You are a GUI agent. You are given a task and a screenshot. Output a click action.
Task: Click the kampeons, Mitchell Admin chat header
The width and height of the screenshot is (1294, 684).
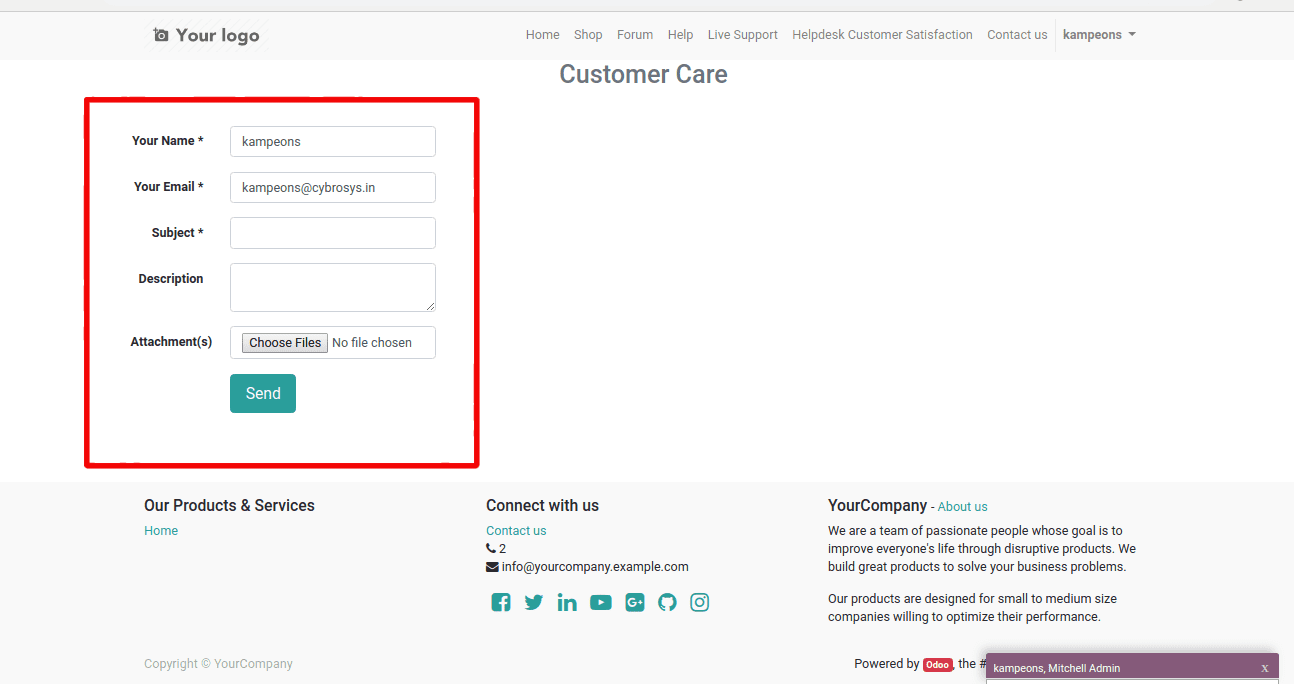tap(1132, 668)
